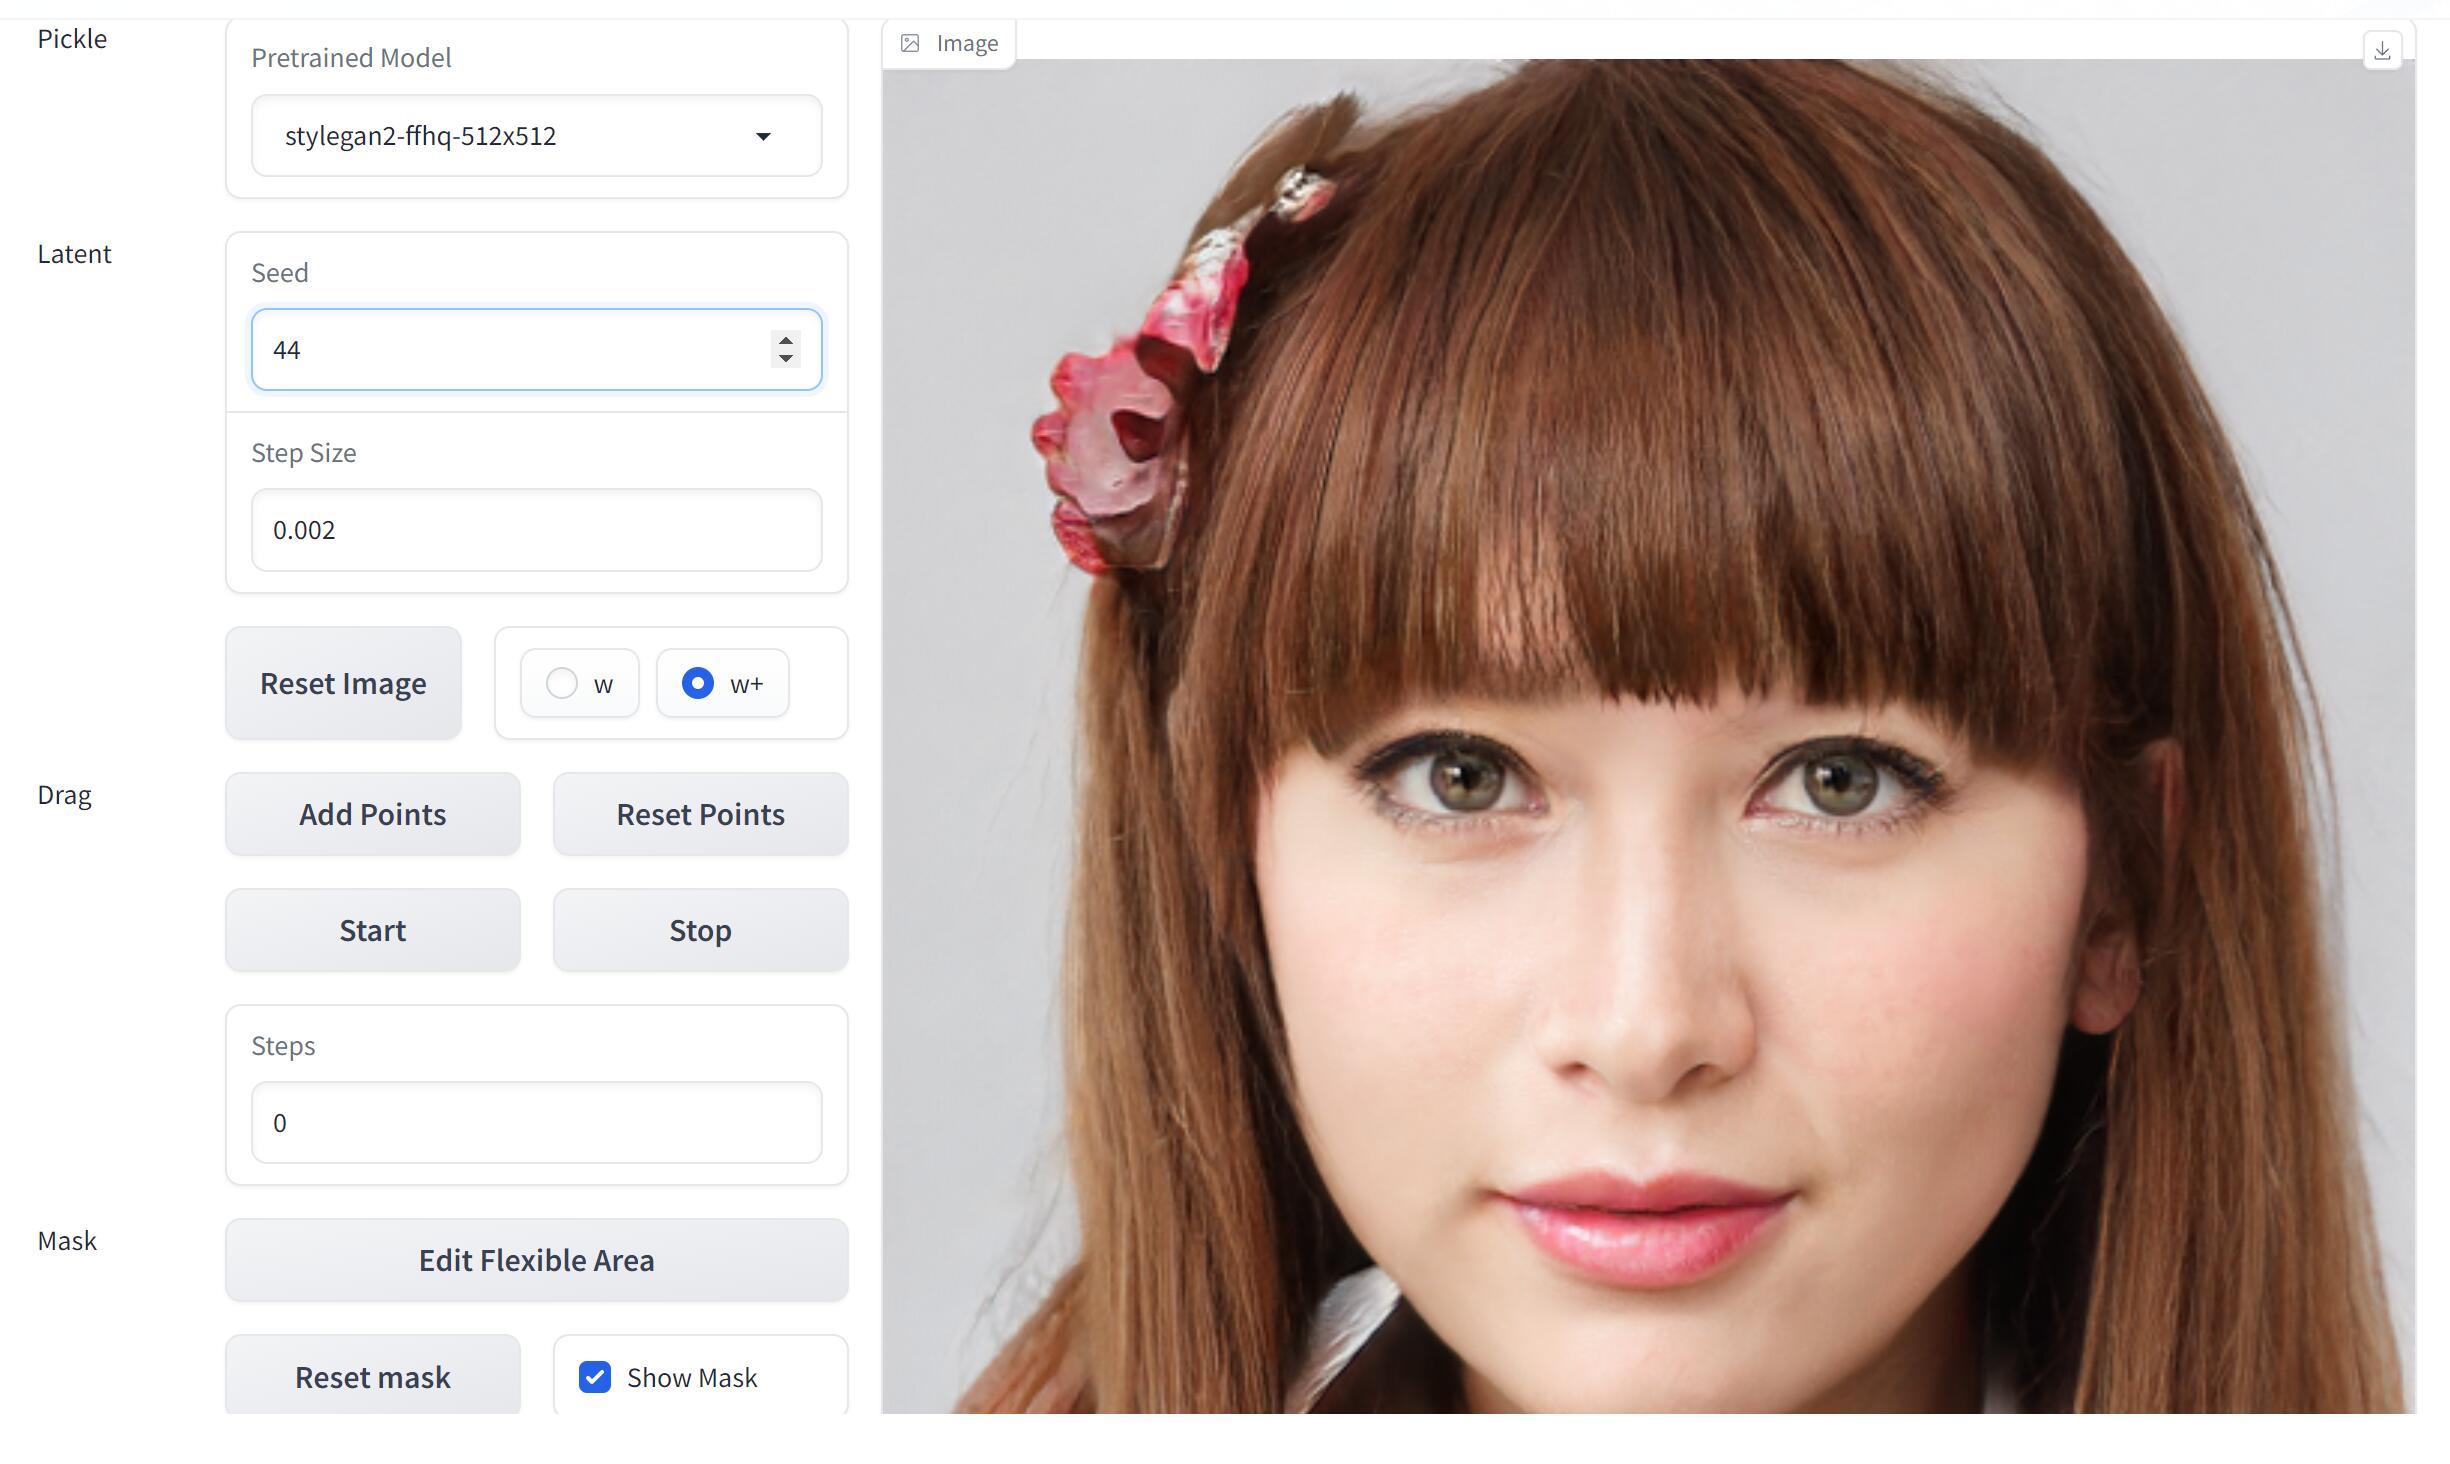
Task: Click the image download icon
Action: click(2382, 50)
